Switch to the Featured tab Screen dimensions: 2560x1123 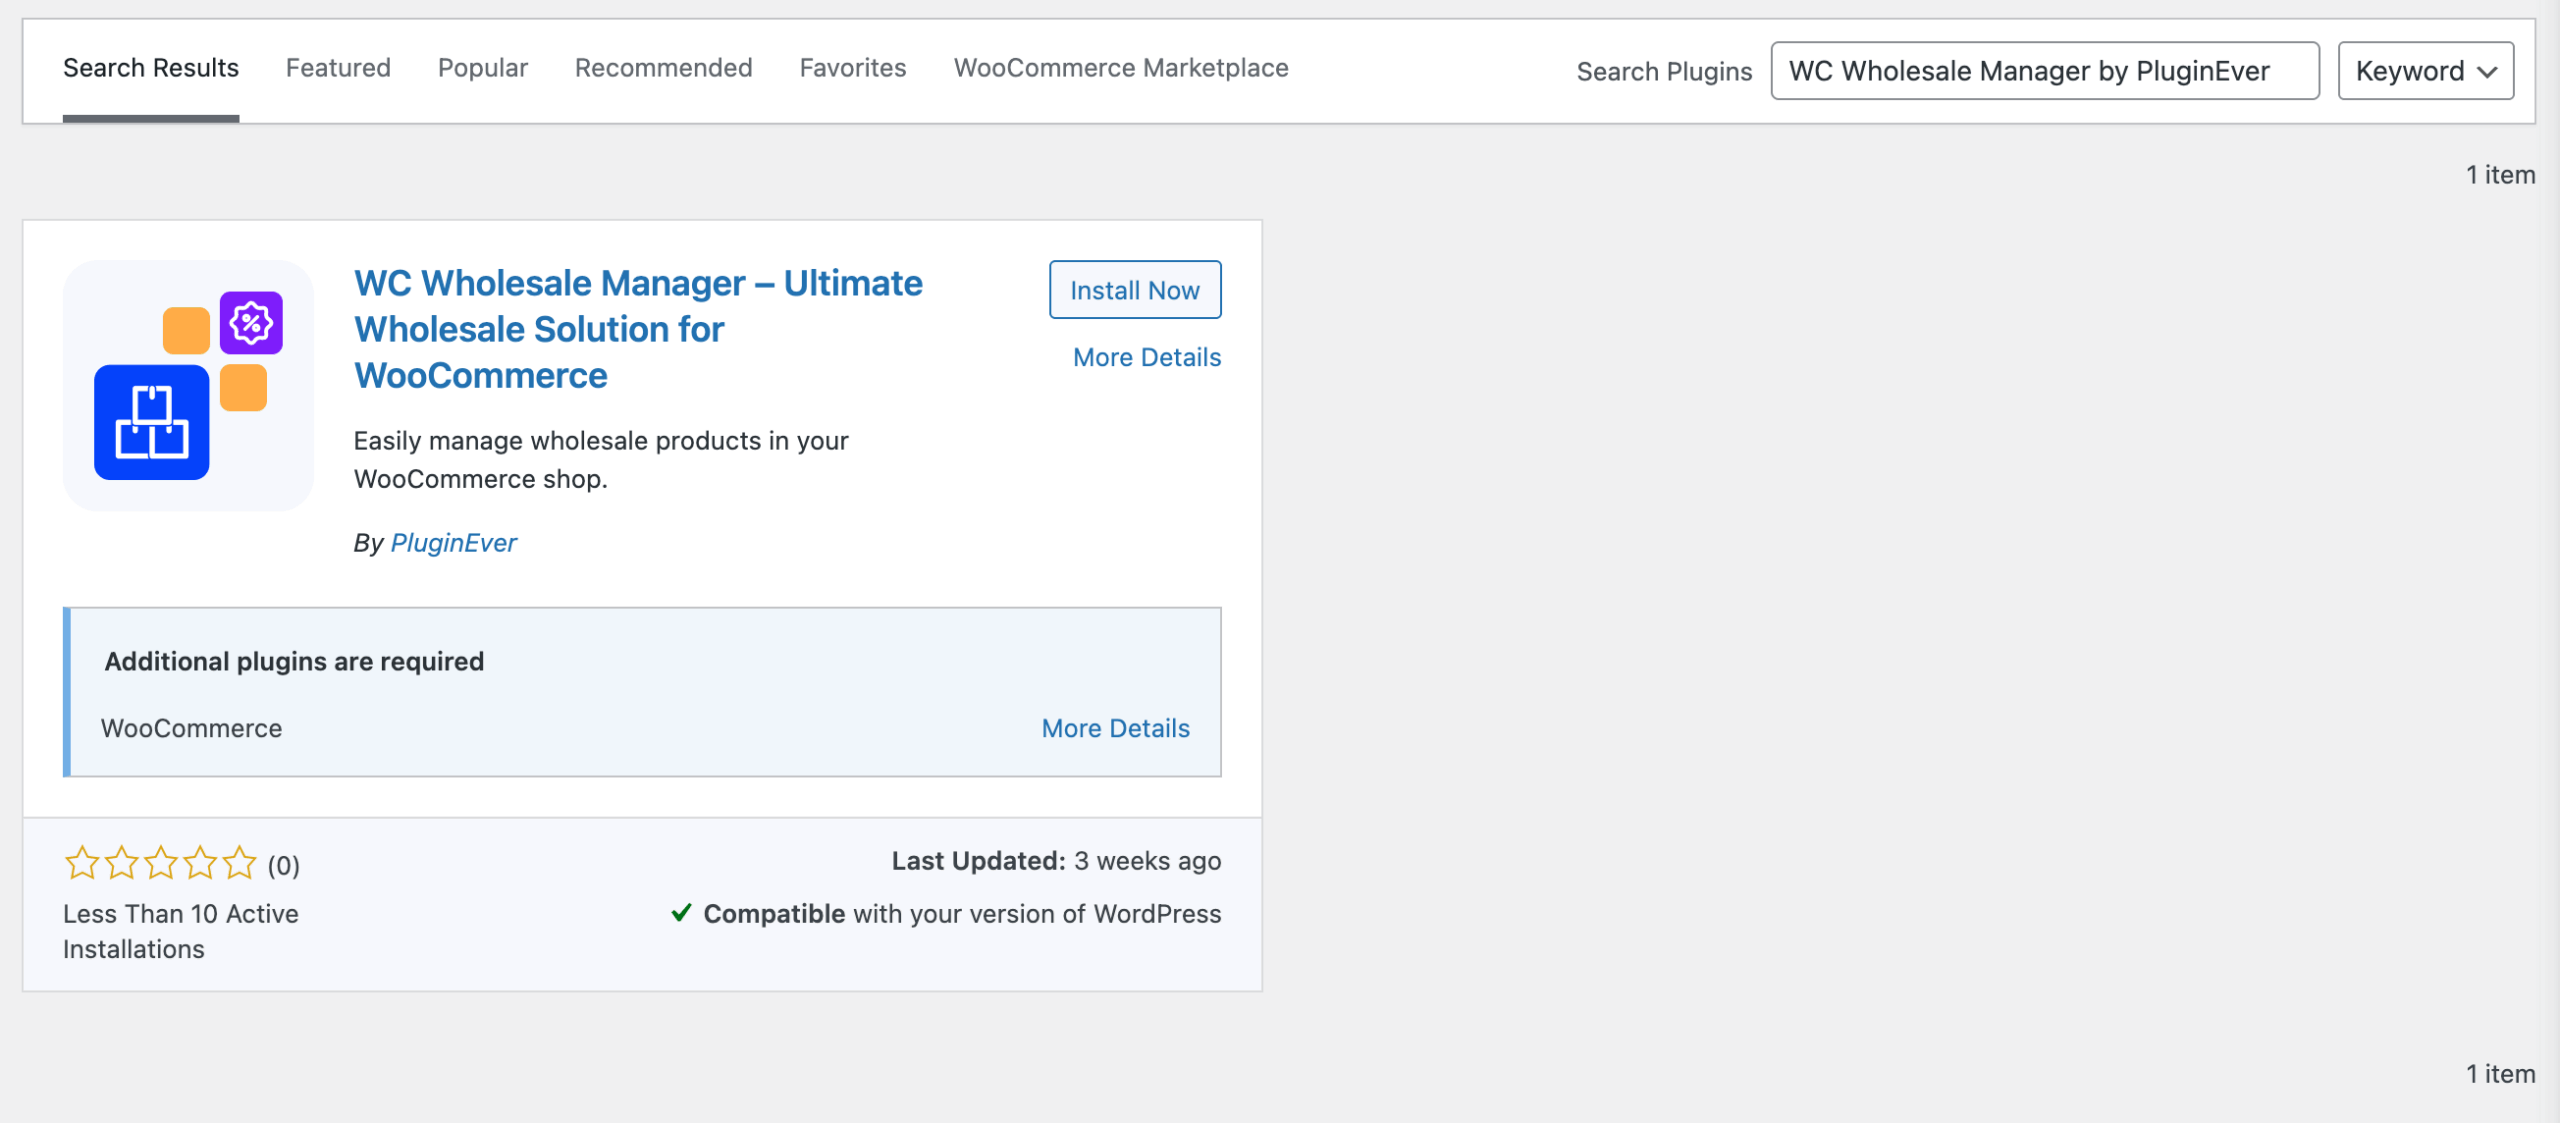point(338,68)
